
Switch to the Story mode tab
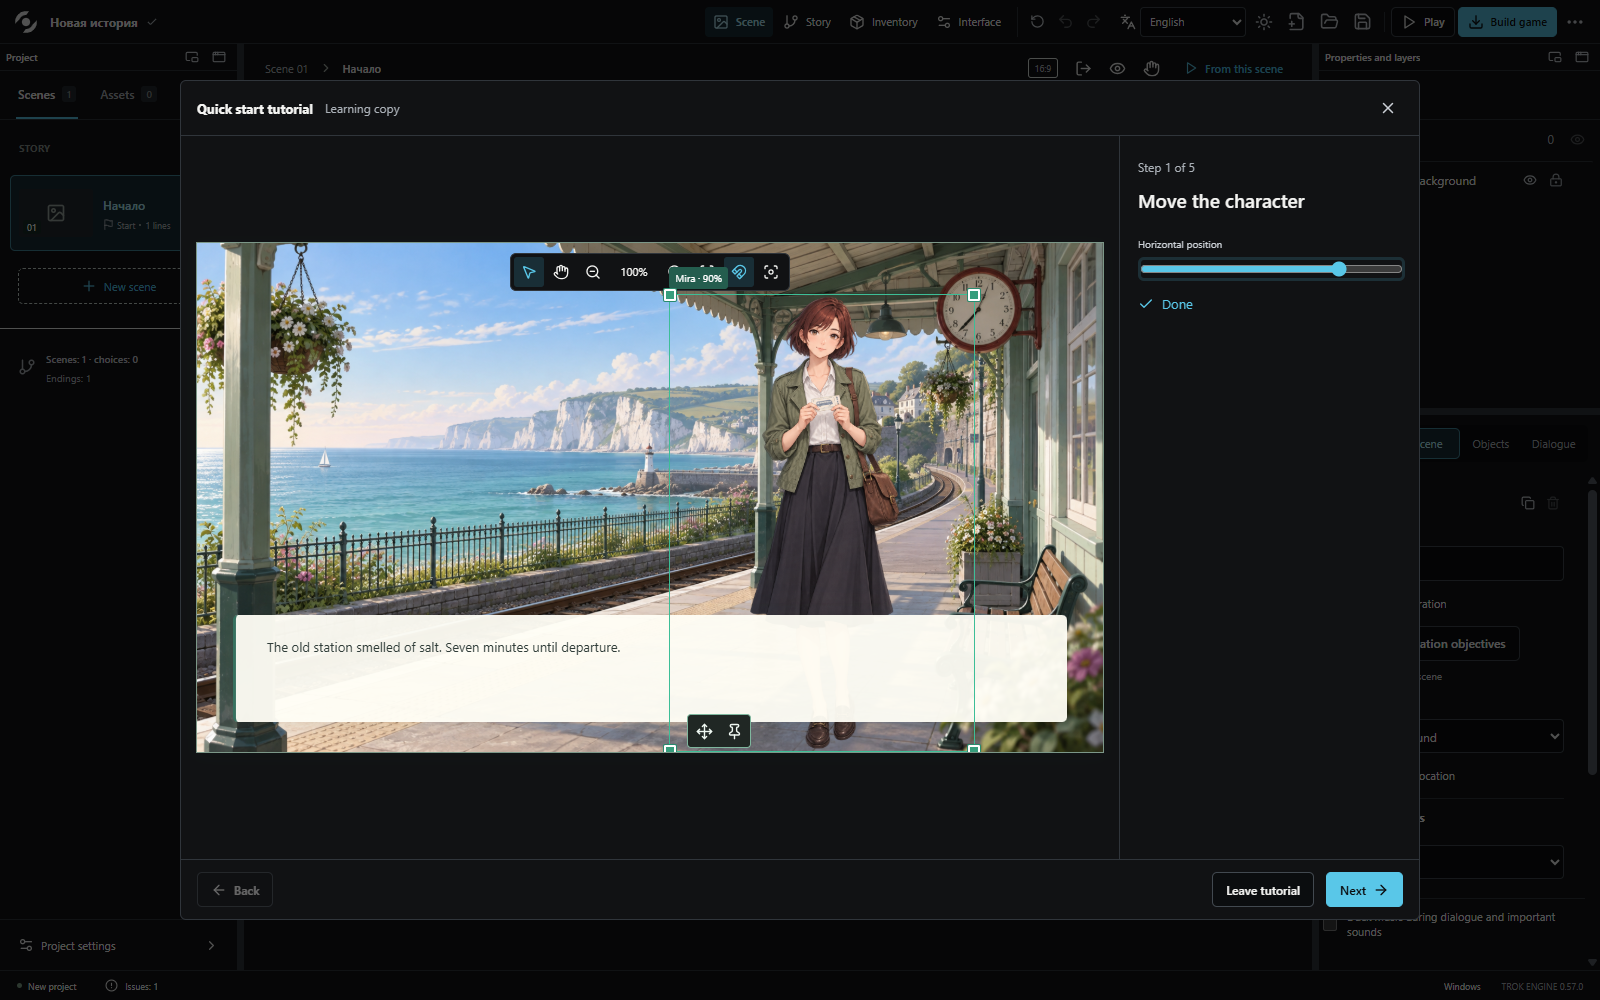tap(807, 22)
